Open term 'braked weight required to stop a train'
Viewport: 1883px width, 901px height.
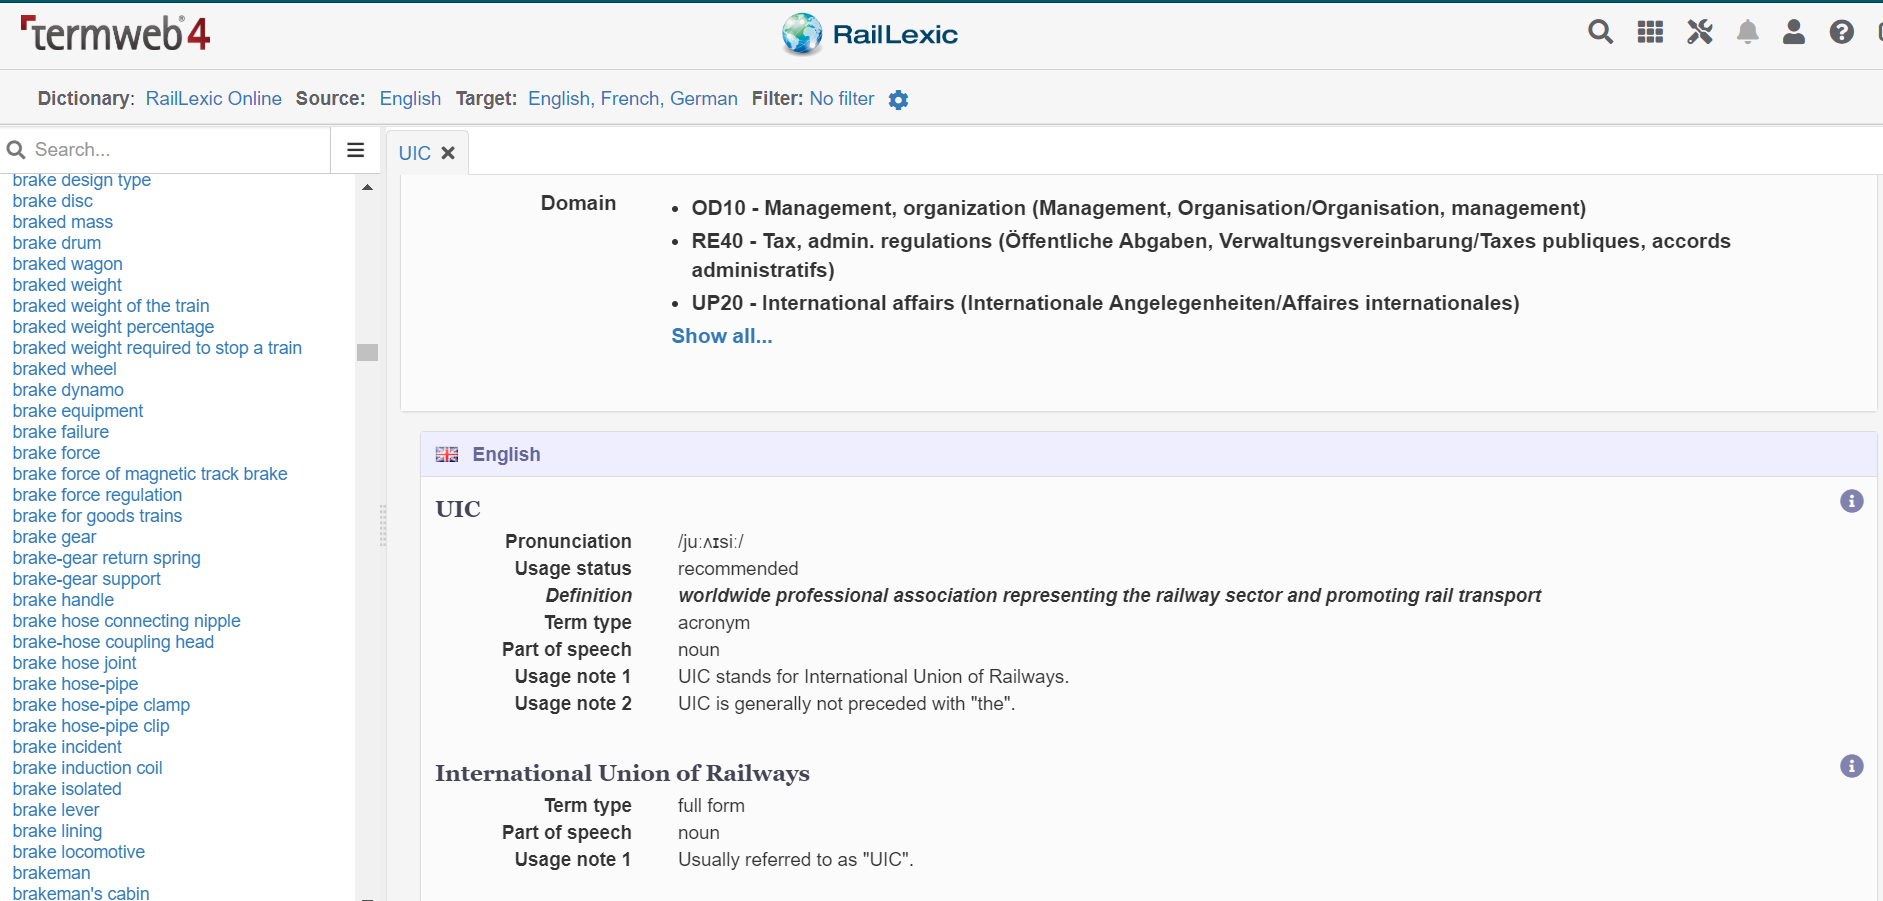tap(157, 348)
